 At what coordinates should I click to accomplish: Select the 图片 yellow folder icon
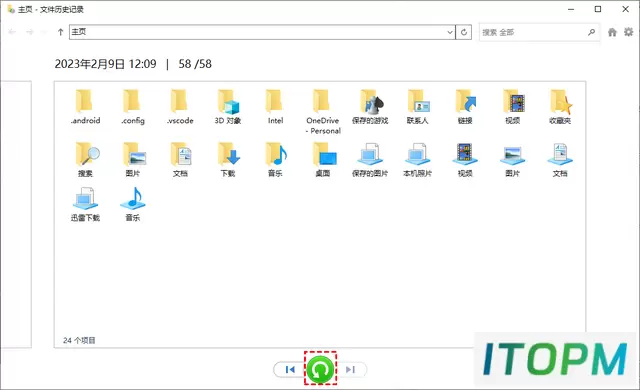tap(133, 160)
